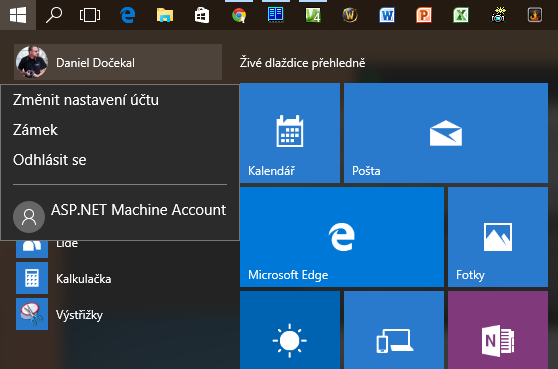Viewport: 558px width, 369px height.
Task: Launch Microsoft Edge from the taskbar
Action: click(x=127, y=15)
